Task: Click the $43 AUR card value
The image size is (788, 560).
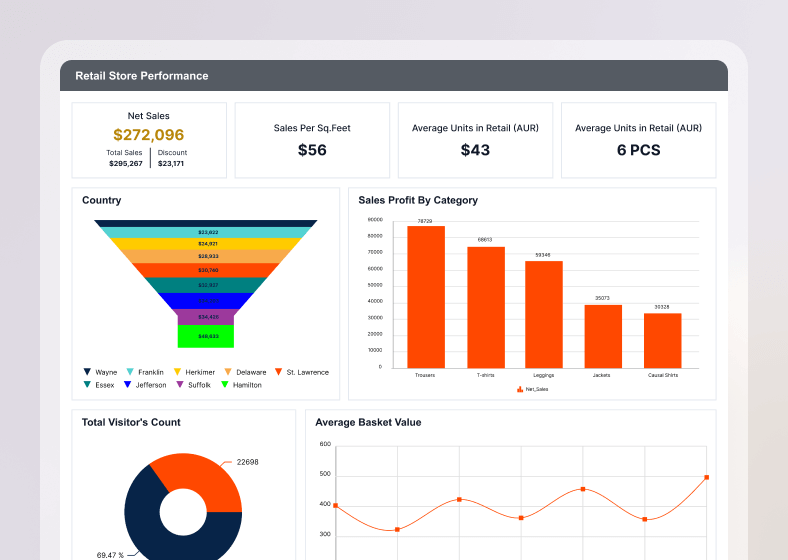Action: [475, 150]
